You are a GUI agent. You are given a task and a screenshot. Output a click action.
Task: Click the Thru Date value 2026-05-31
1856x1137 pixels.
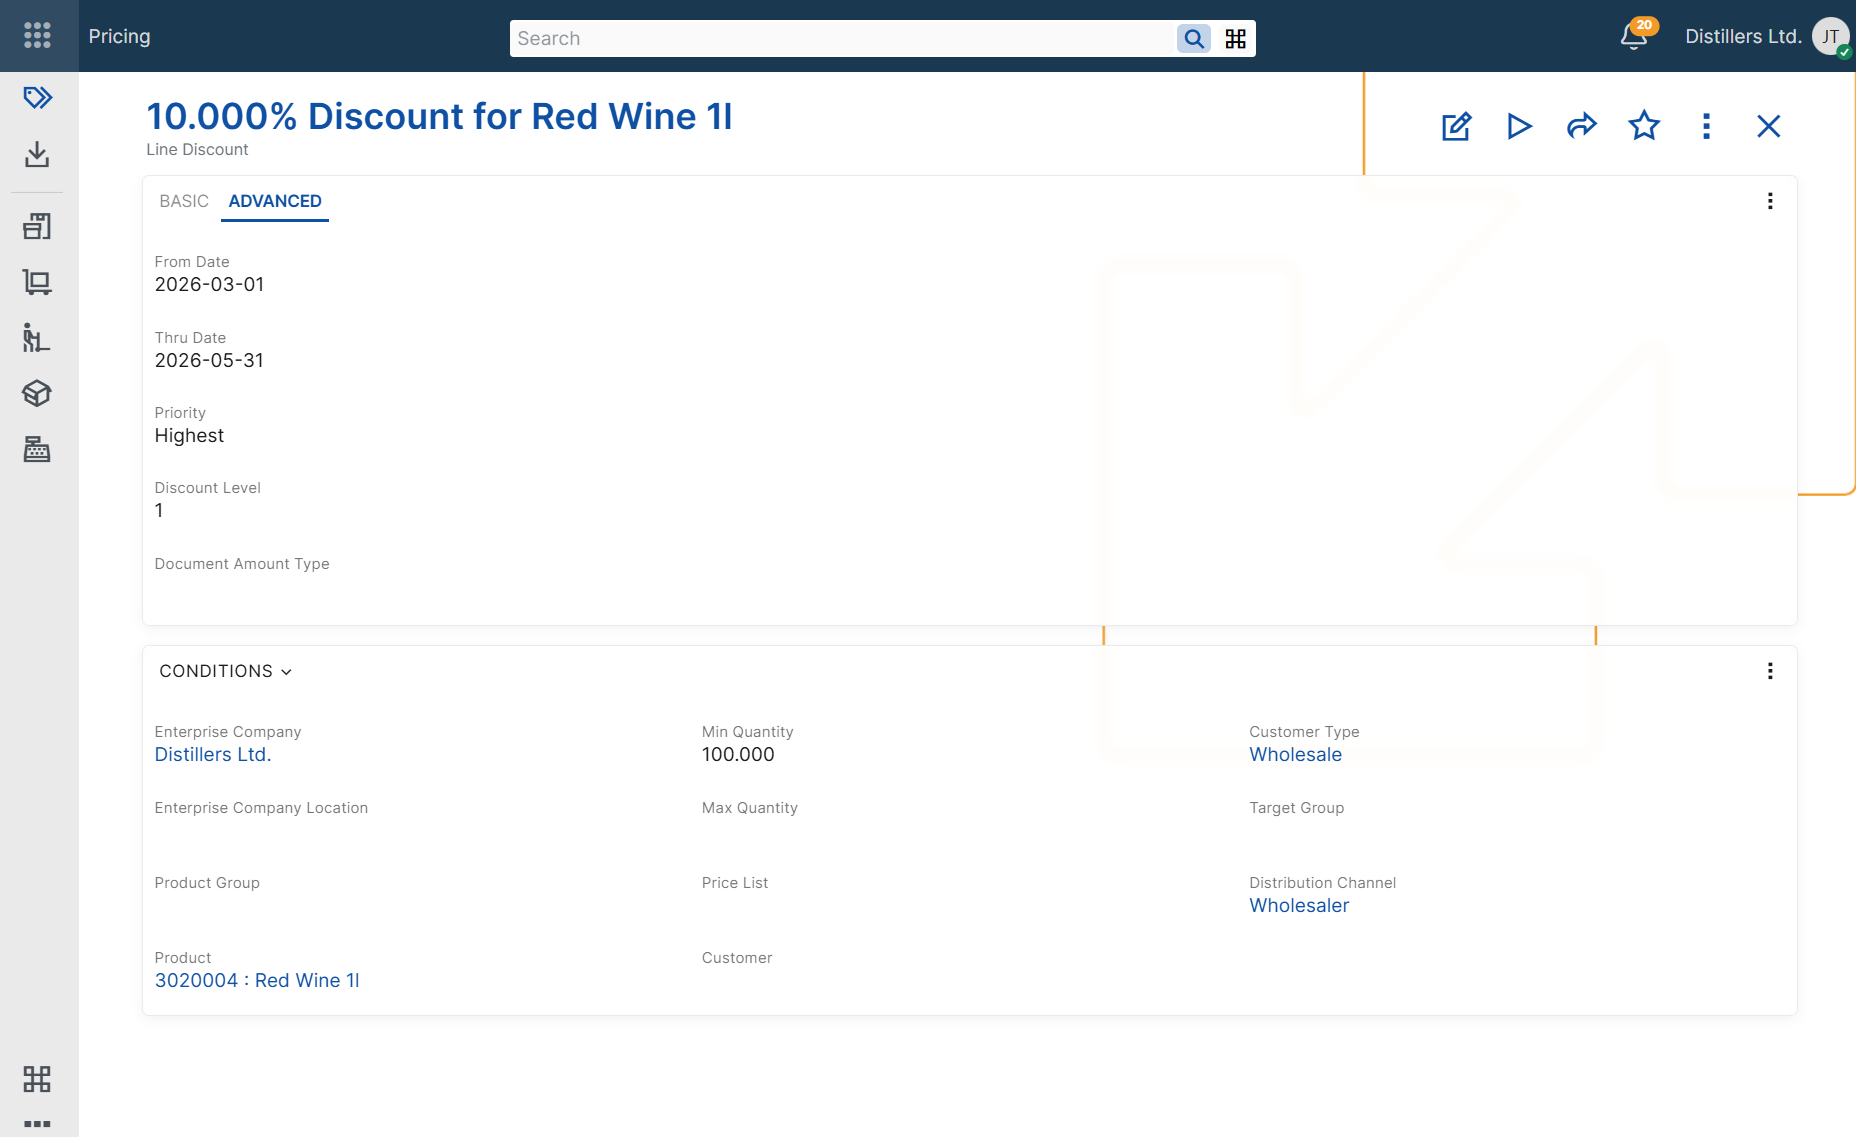[x=209, y=361]
